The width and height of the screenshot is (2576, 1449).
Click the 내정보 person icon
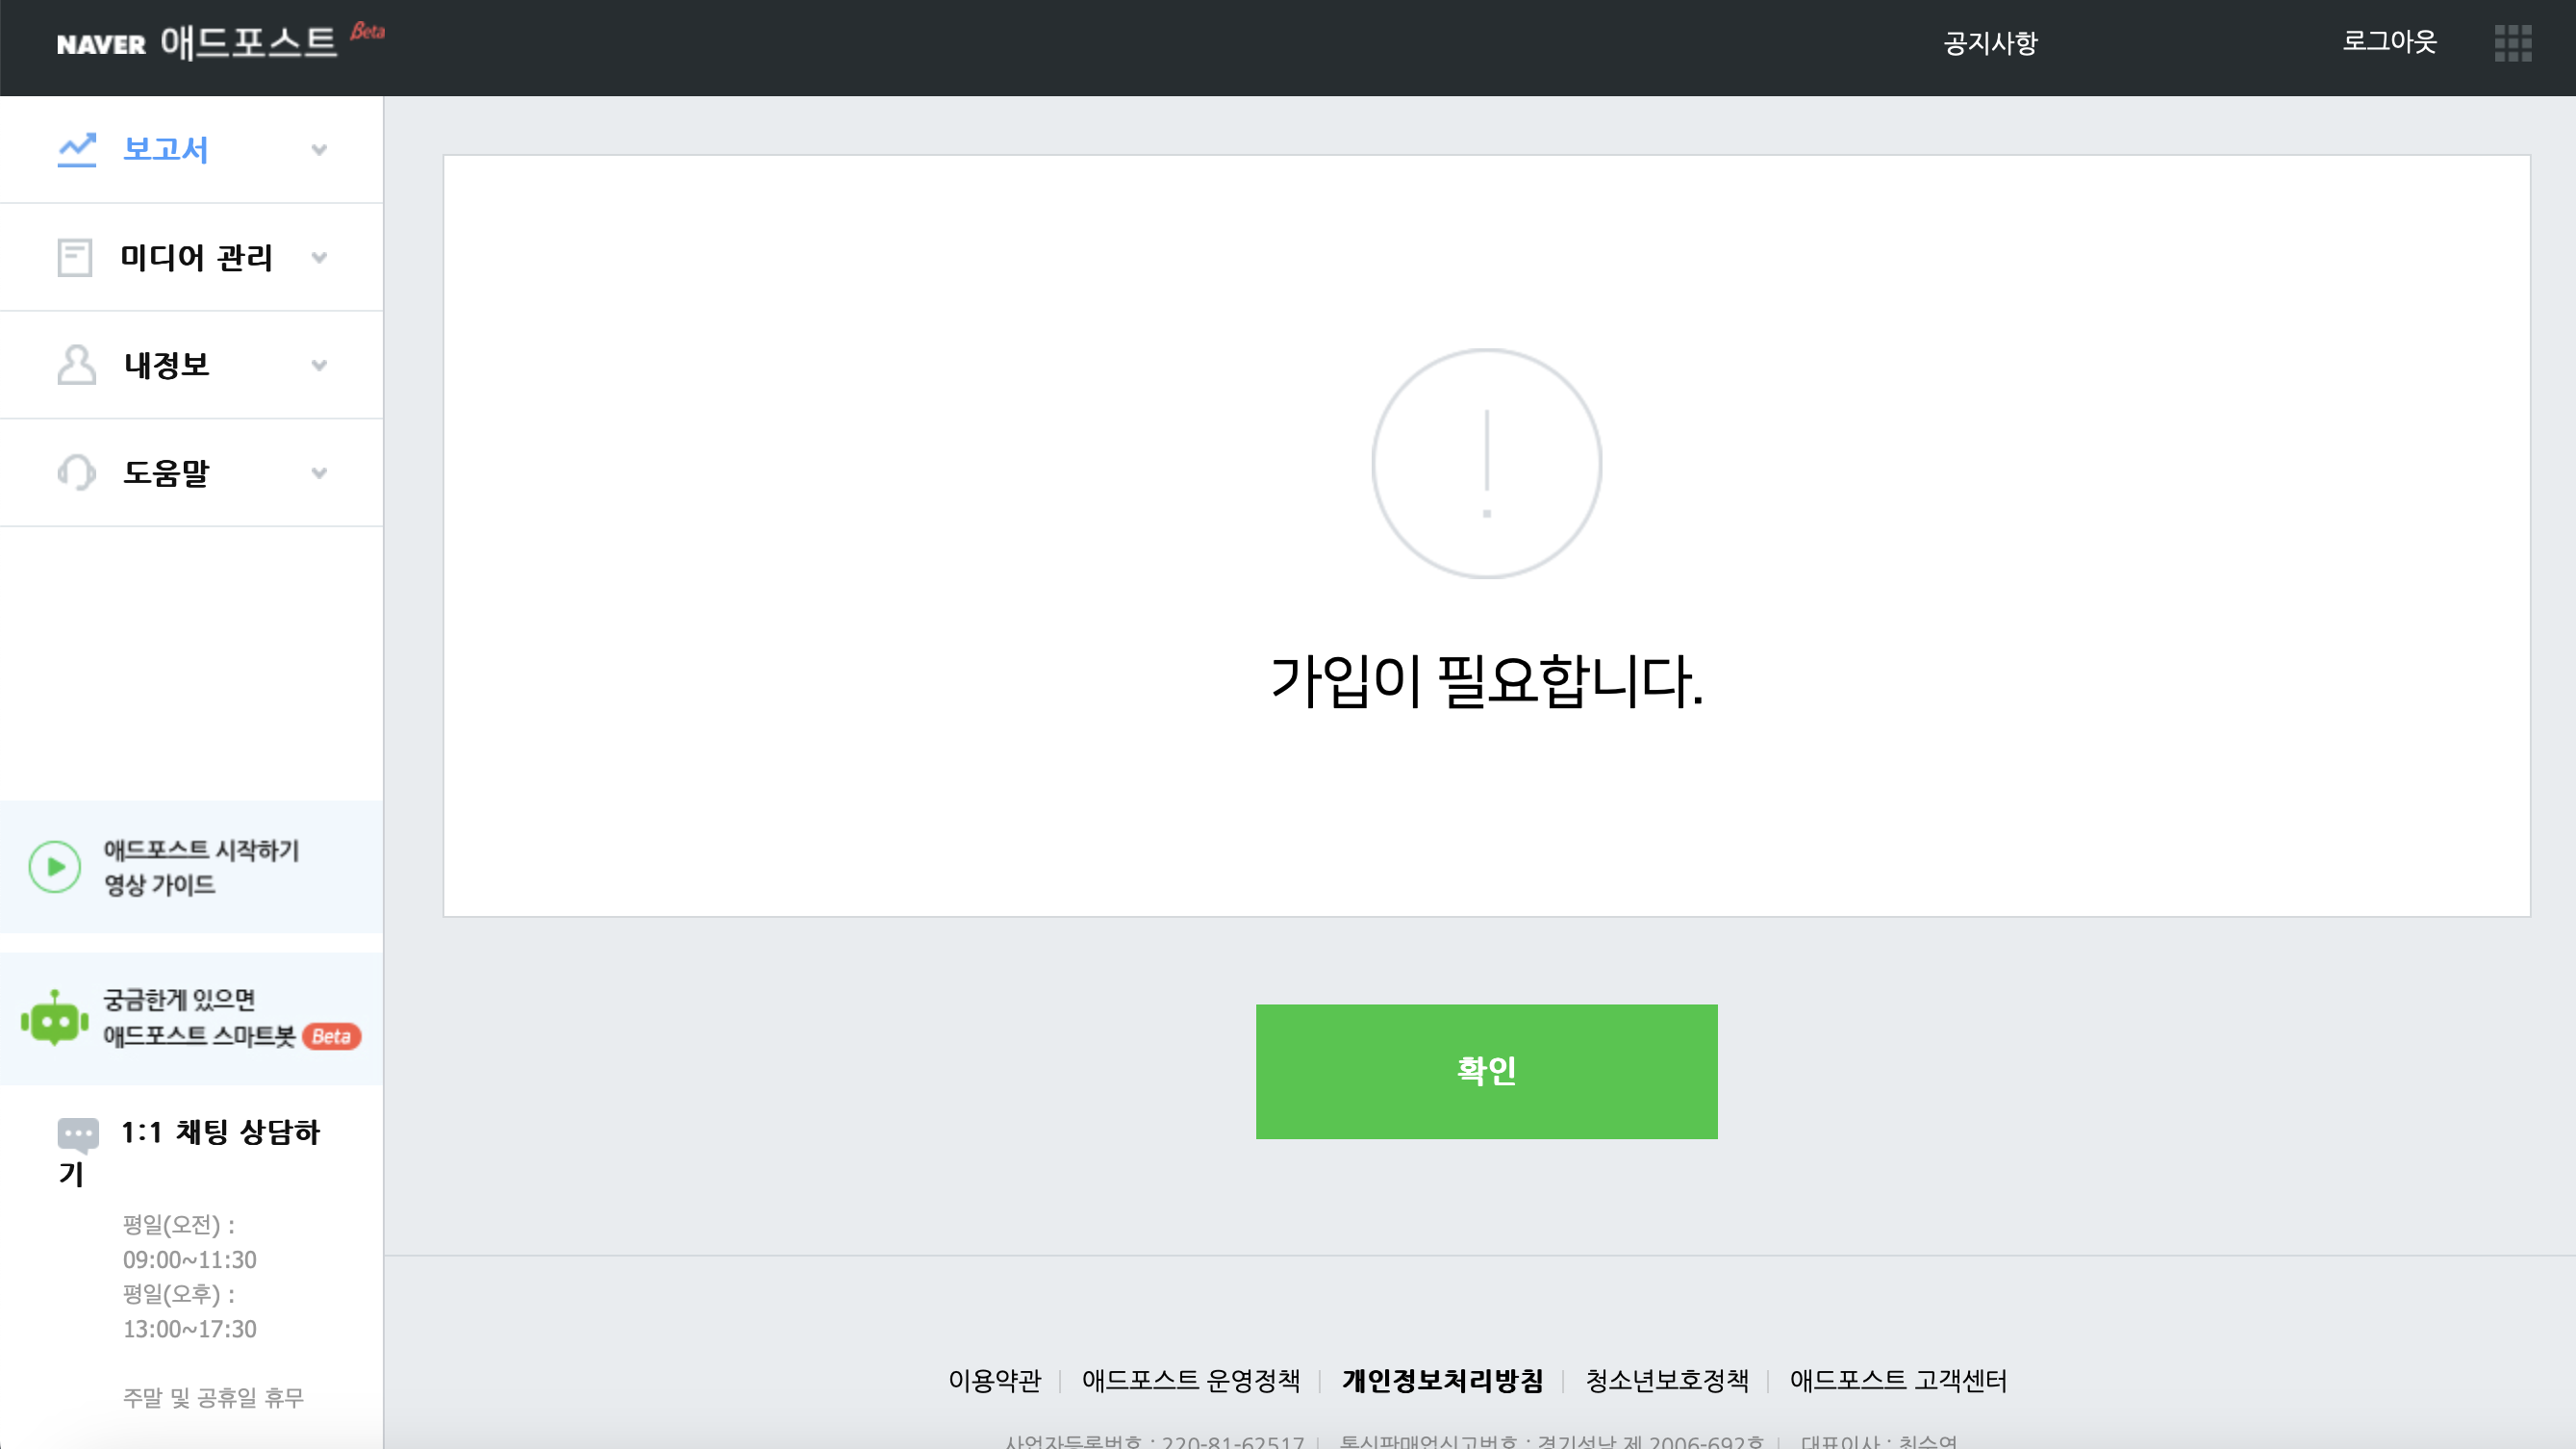(76, 365)
